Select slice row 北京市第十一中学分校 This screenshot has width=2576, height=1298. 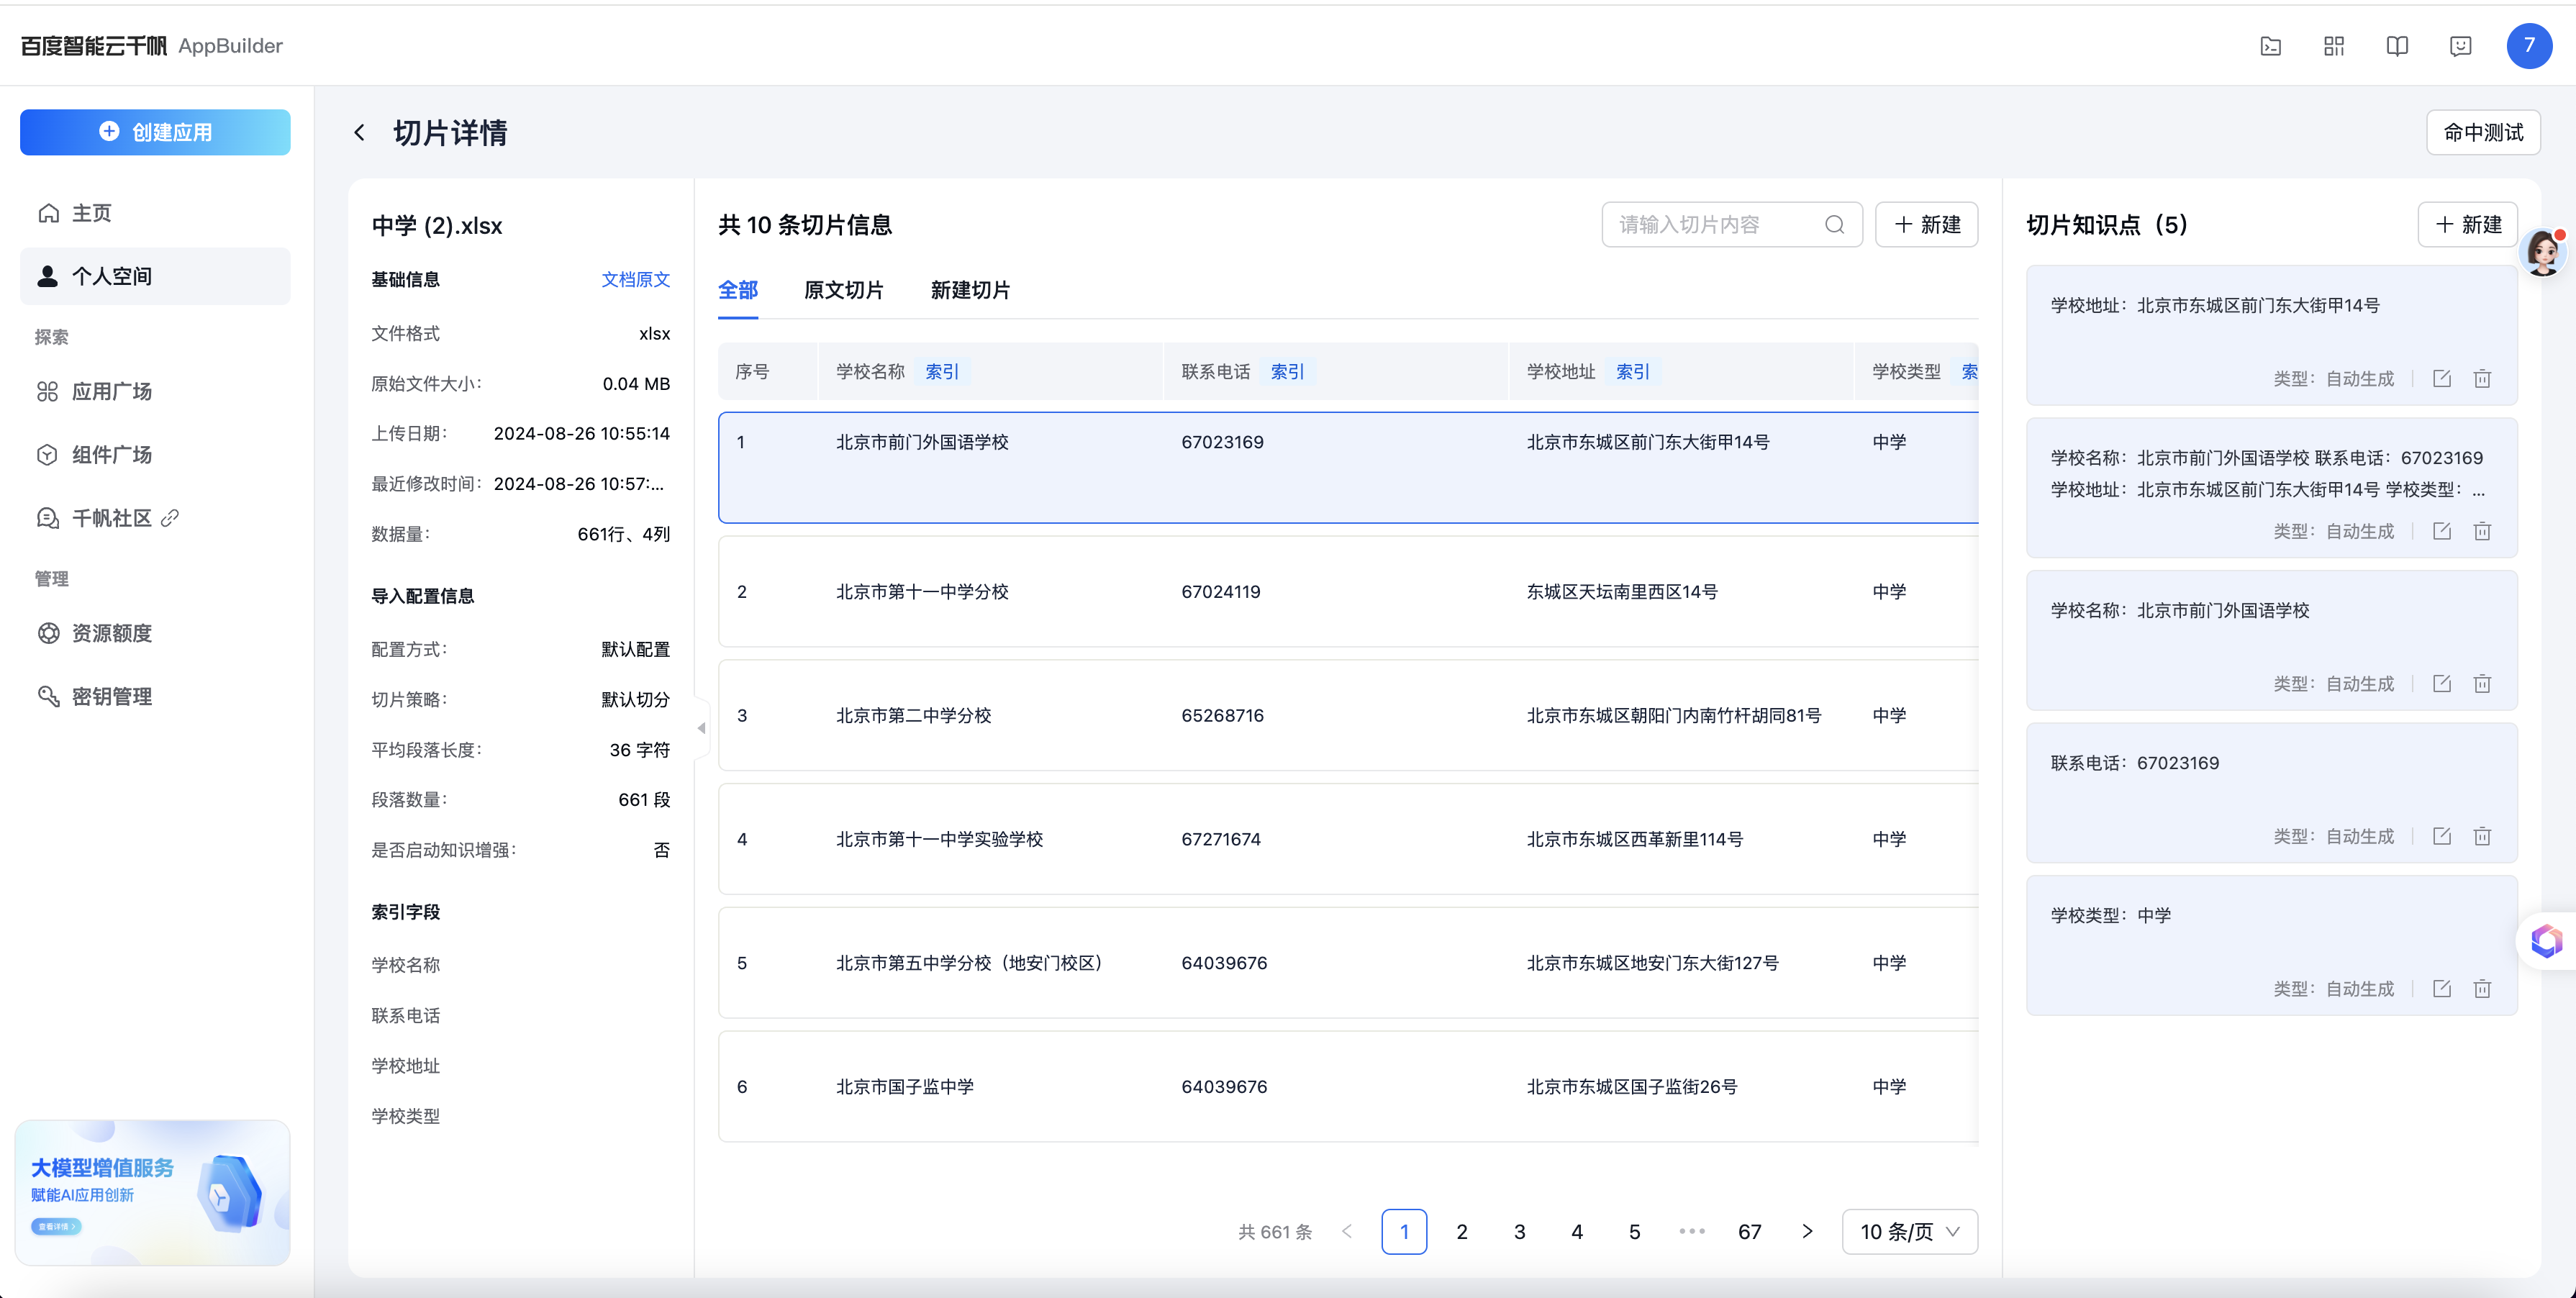tap(1348, 592)
